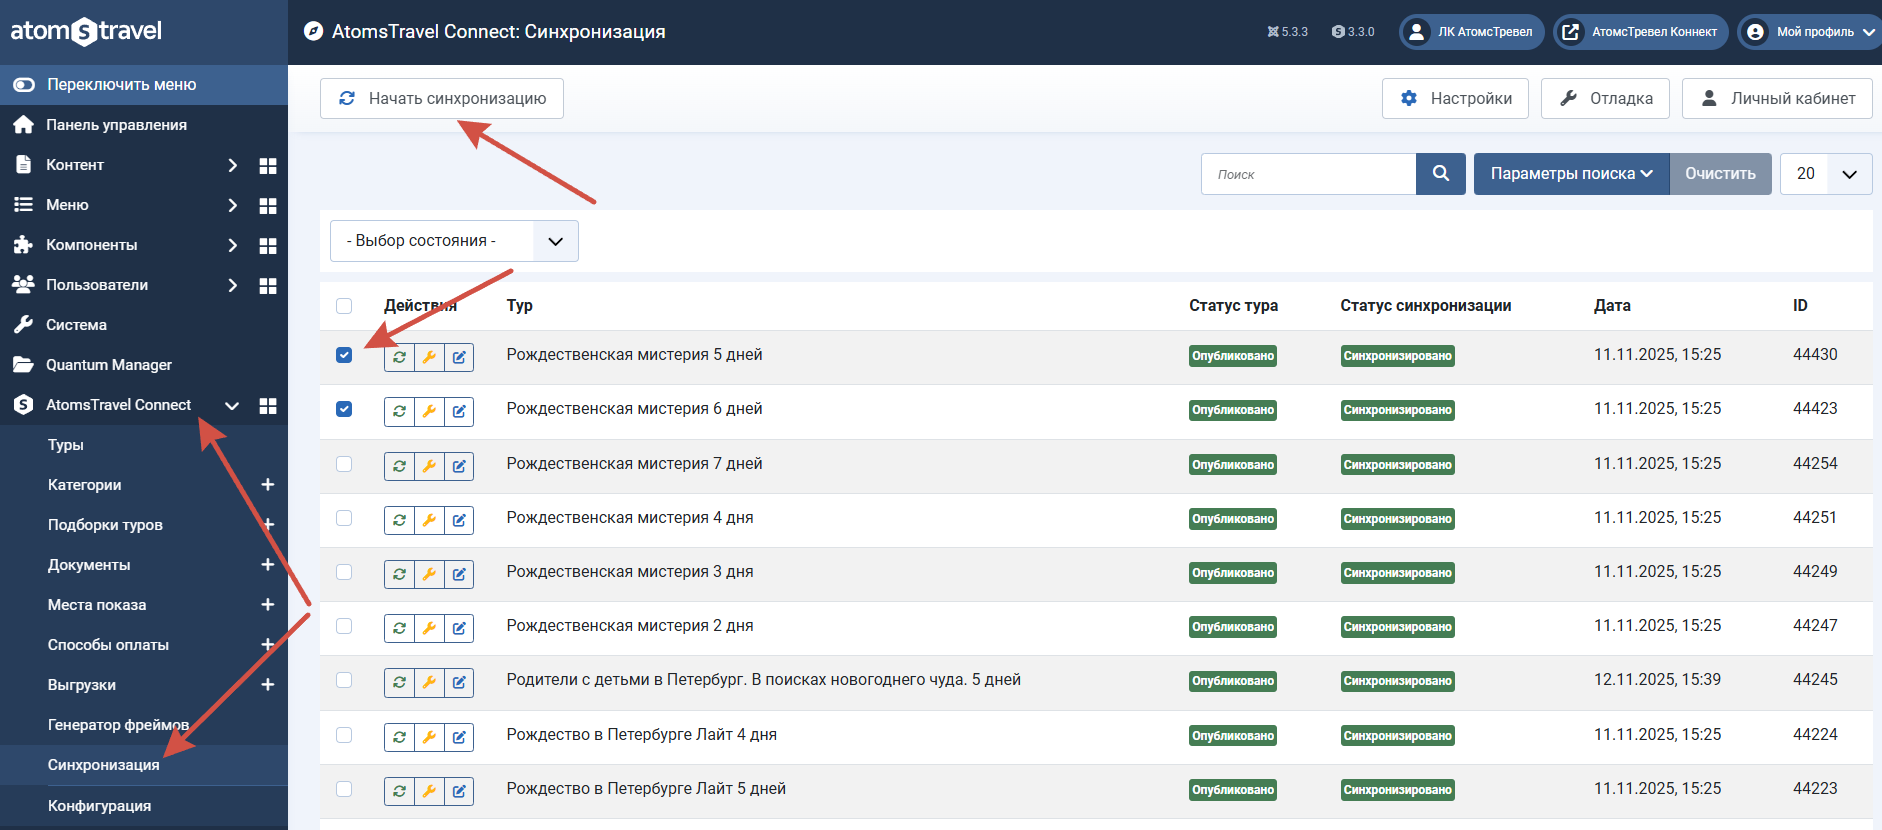Check the Рождественская мистерия 4 дня row
The image size is (1882, 830).
coord(344,518)
